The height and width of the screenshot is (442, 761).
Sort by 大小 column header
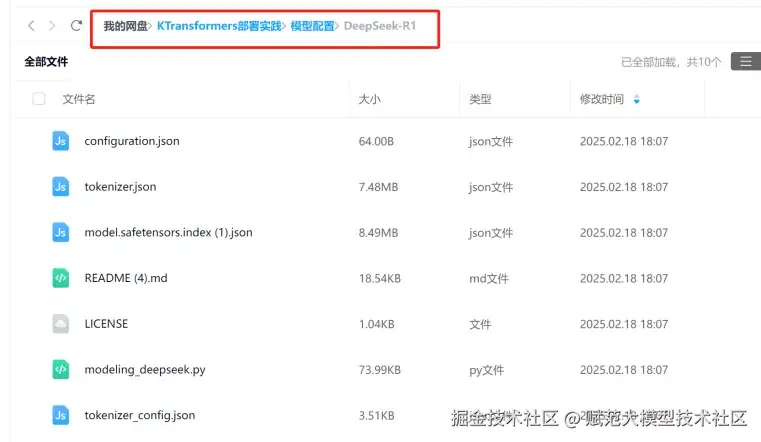point(369,99)
